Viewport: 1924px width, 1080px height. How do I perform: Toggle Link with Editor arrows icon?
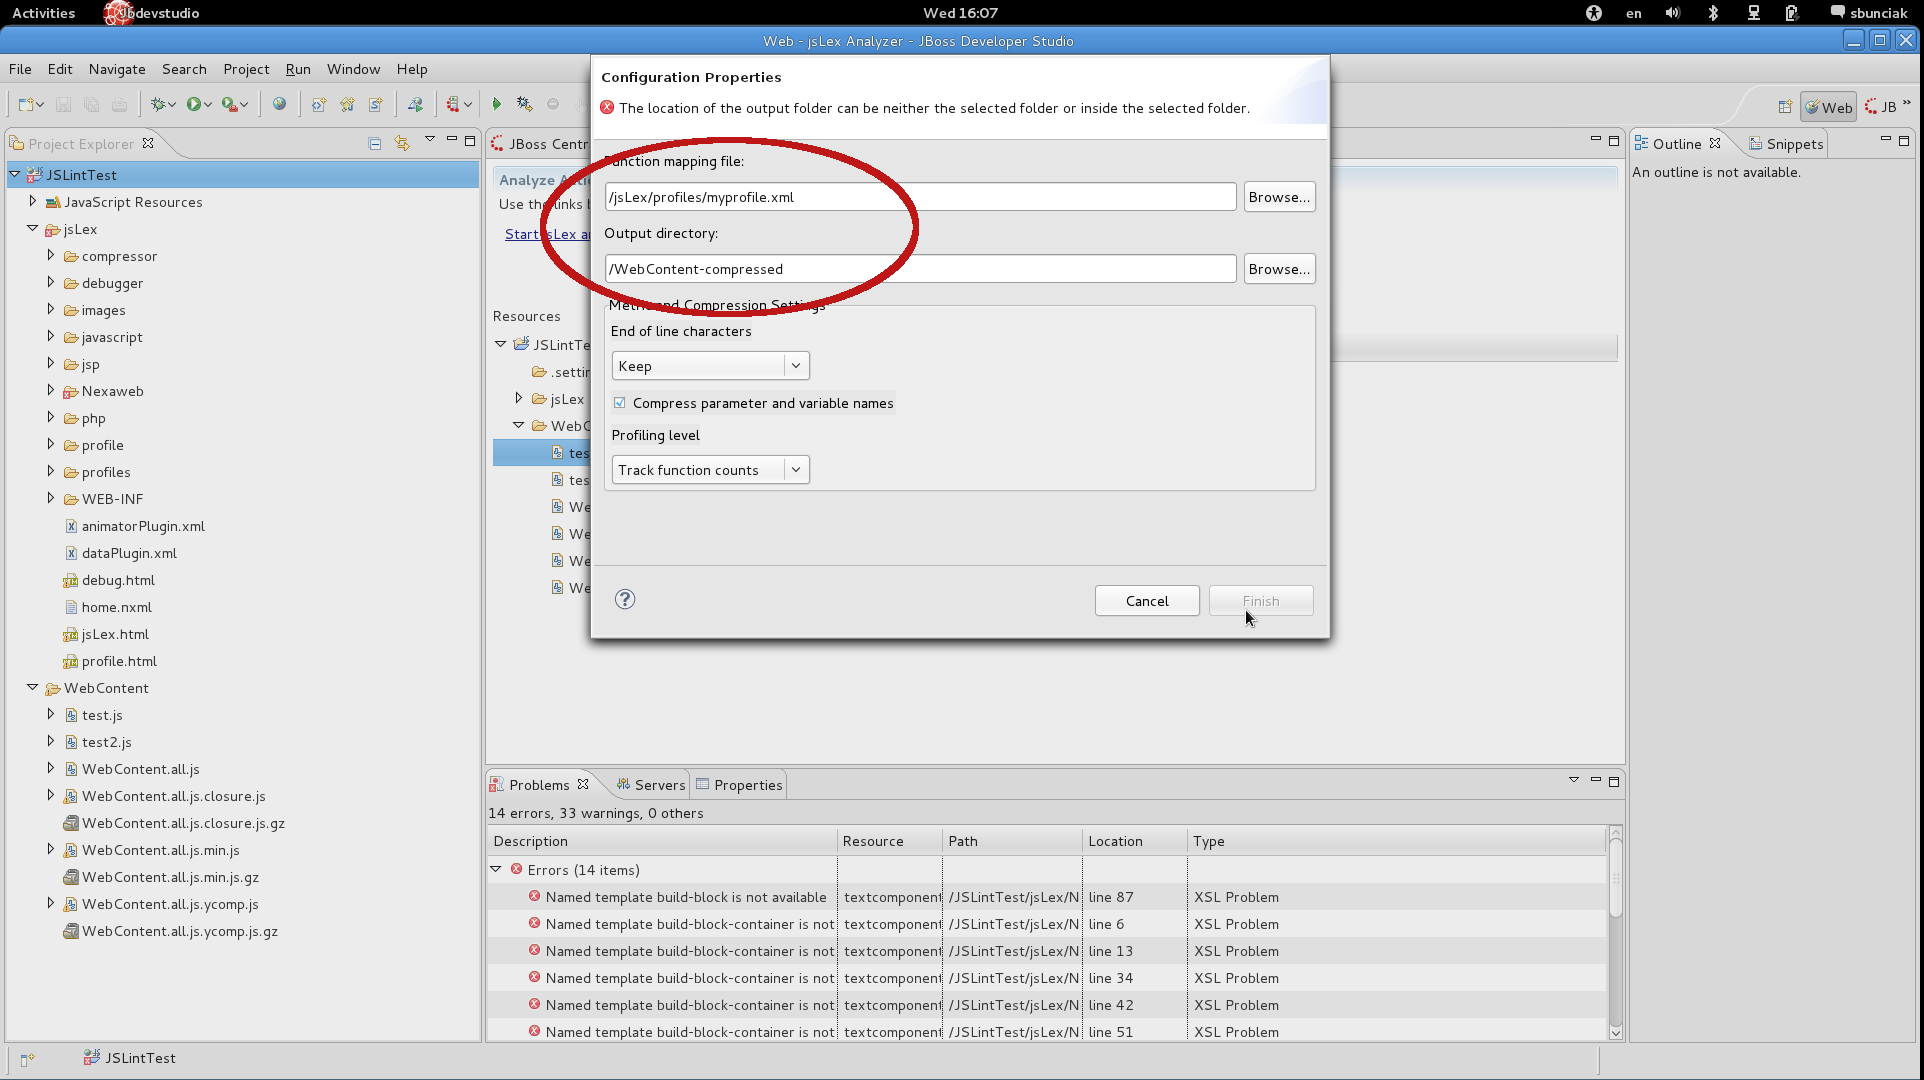click(x=402, y=144)
